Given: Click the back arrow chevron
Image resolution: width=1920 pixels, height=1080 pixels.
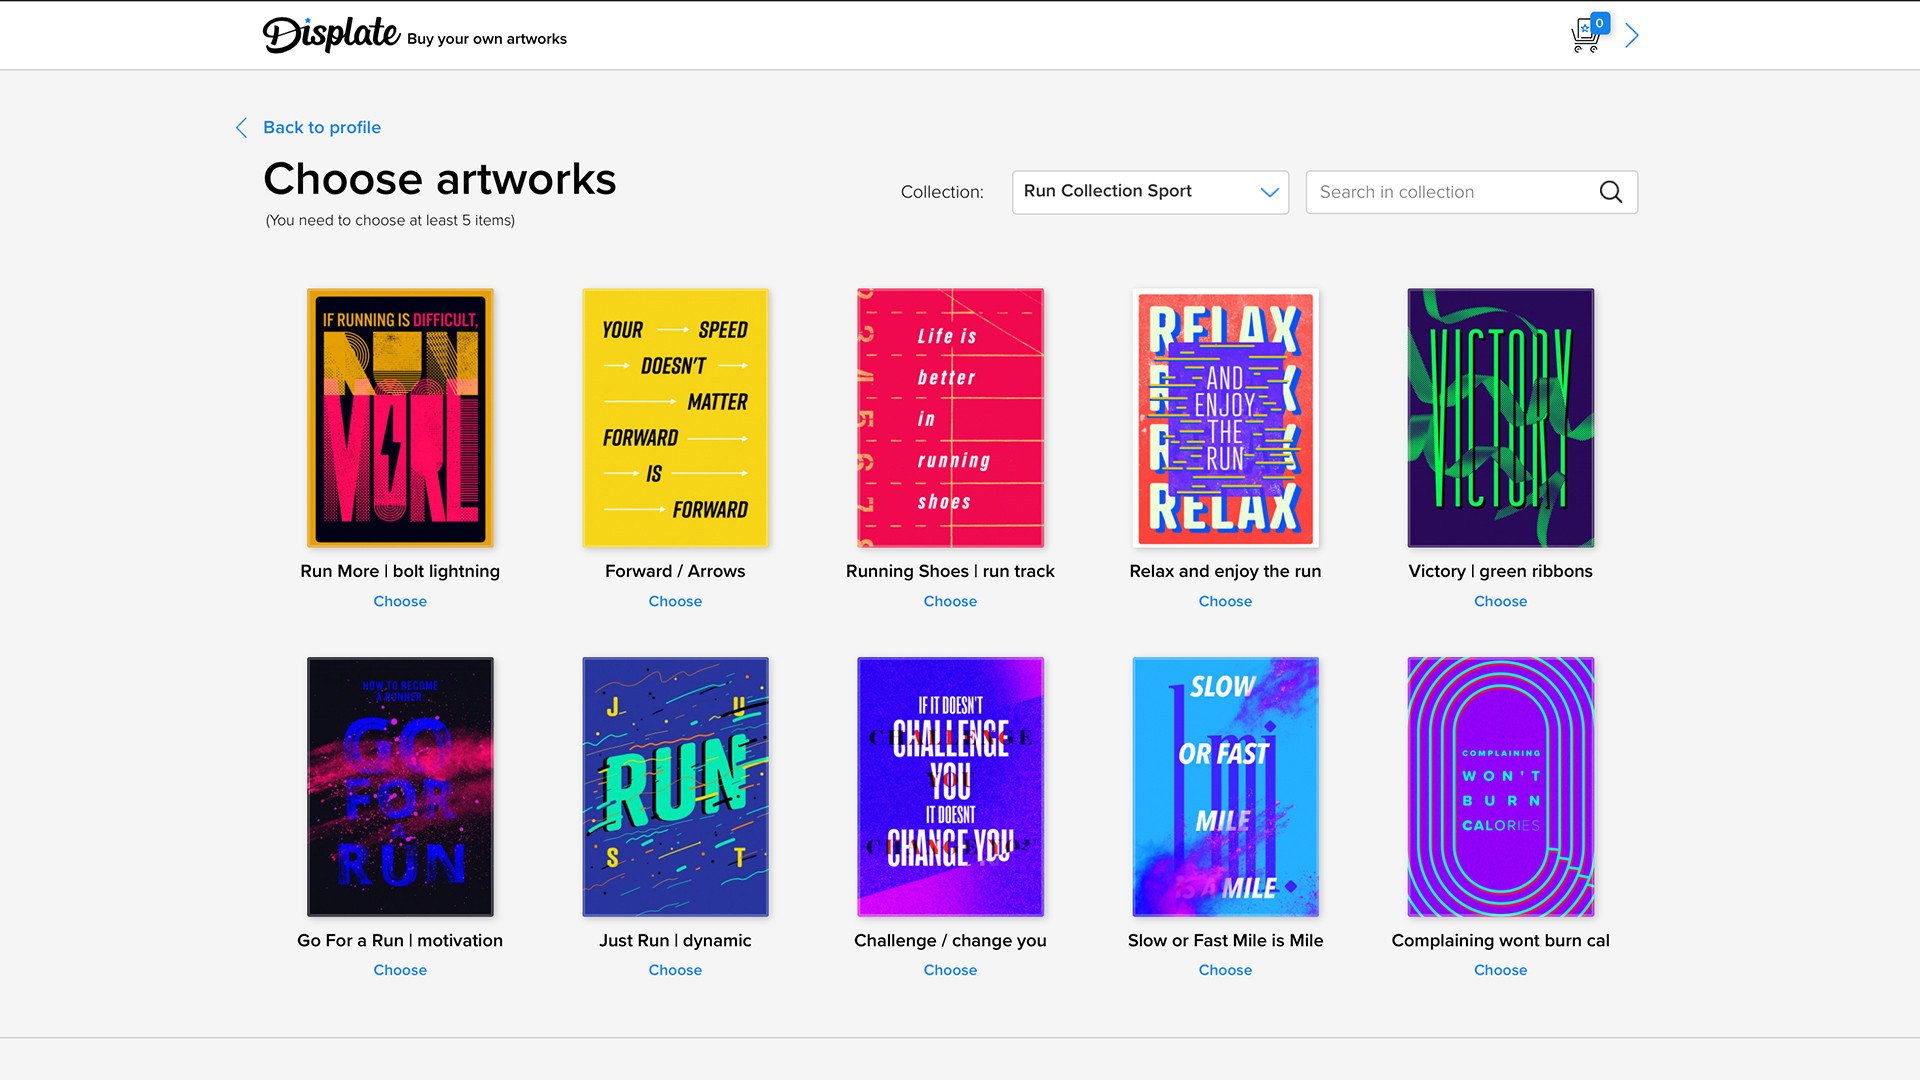Looking at the screenshot, I should 241,128.
